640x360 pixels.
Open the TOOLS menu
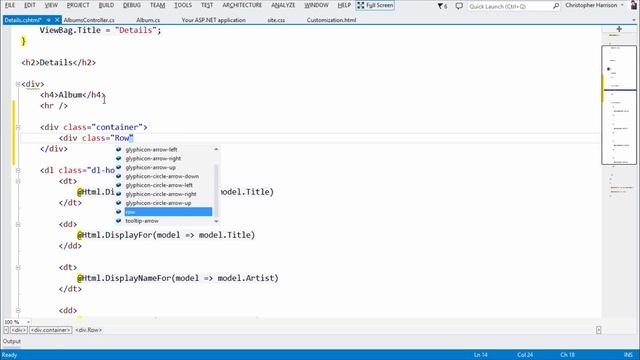pos(183,5)
